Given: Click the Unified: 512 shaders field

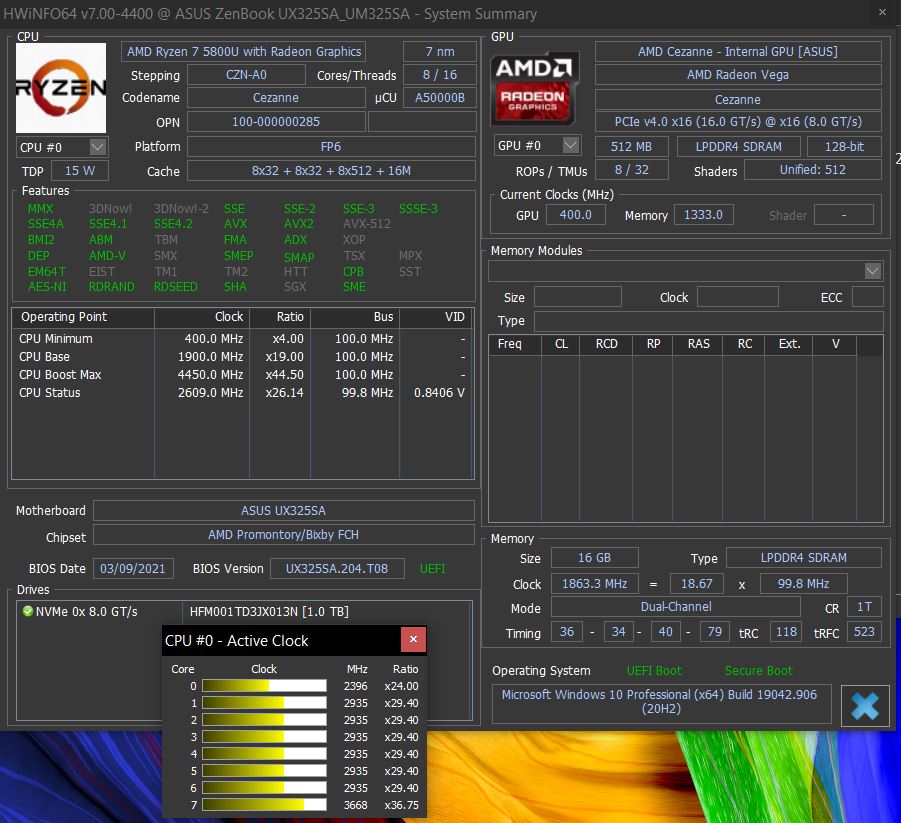Looking at the screenshot, I should point(813,170).
